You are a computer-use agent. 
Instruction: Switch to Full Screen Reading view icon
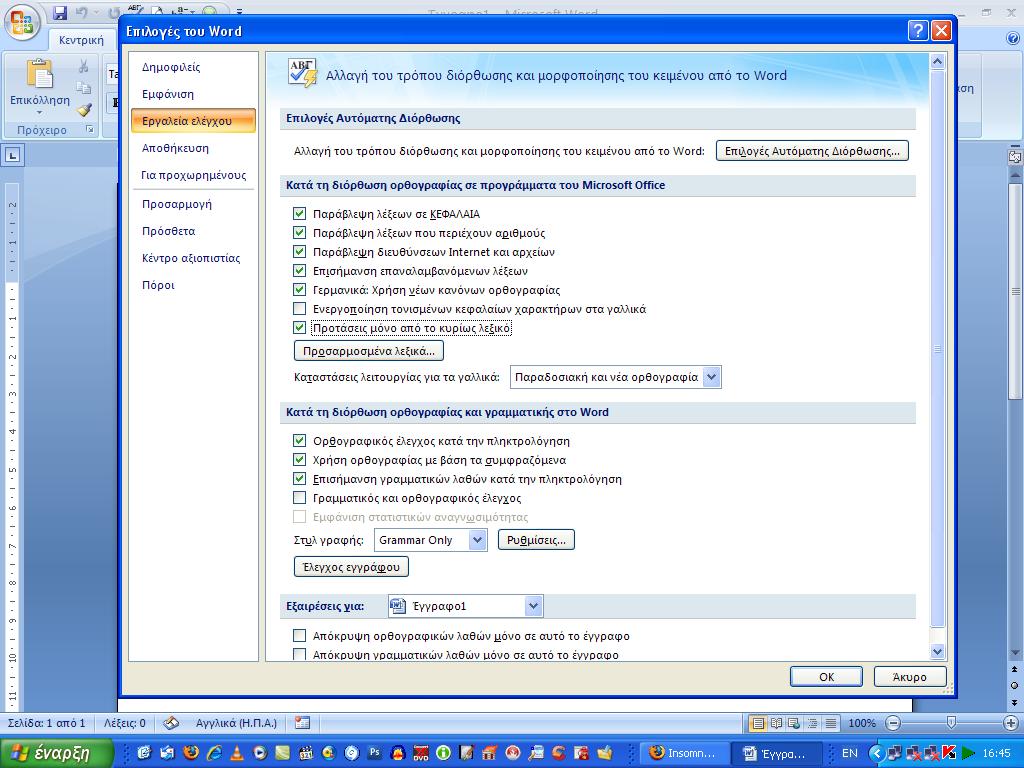[776, 723]
